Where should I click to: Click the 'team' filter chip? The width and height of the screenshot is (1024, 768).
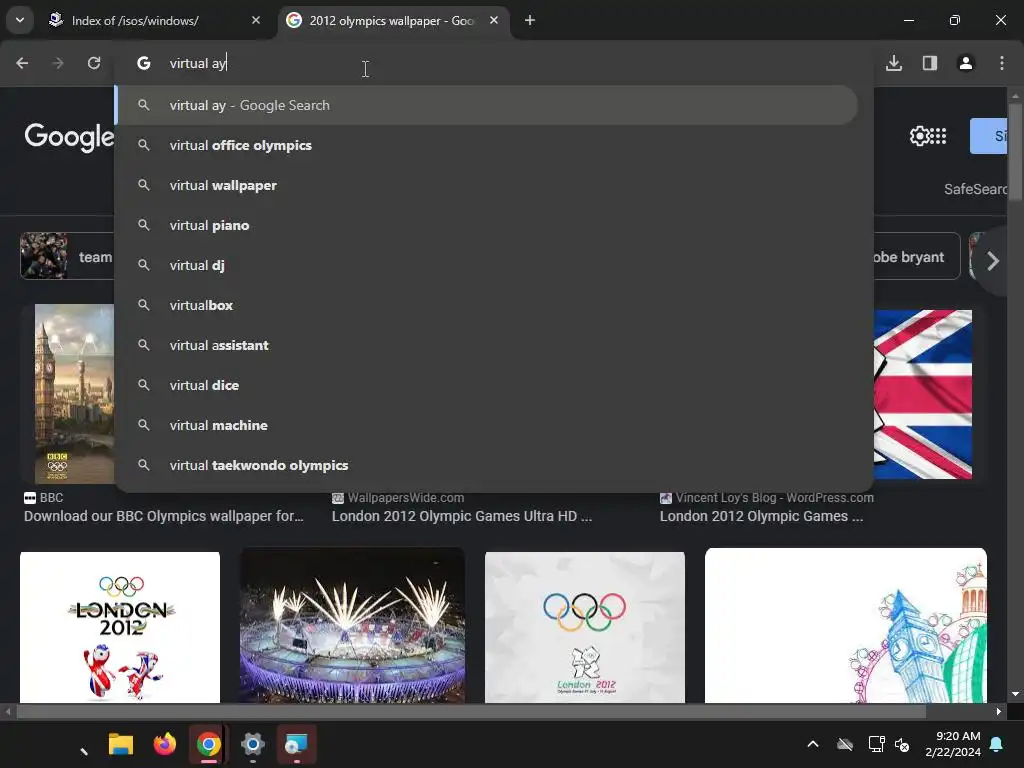[x=67, y=257]
